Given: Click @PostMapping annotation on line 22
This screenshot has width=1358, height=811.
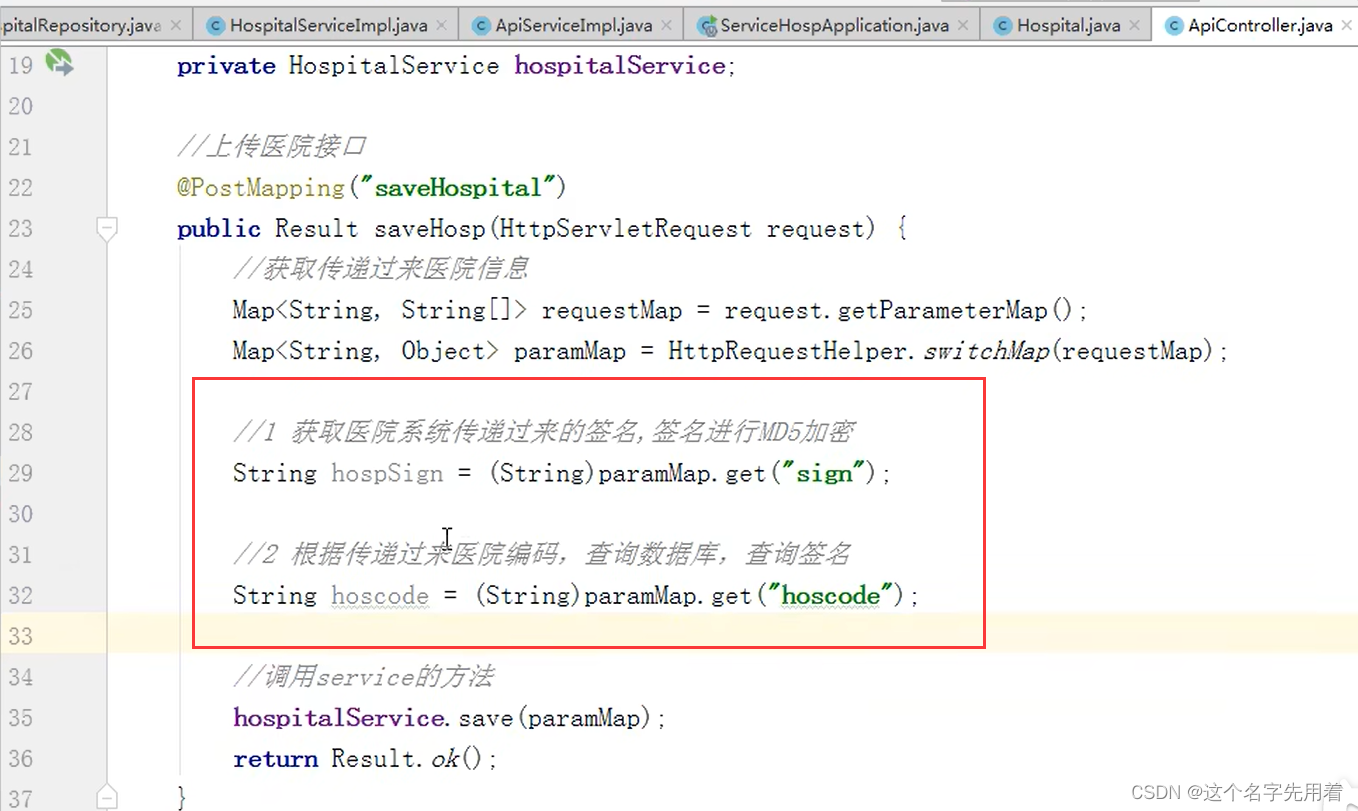Looking at the screenshot, I should (260, 188).
